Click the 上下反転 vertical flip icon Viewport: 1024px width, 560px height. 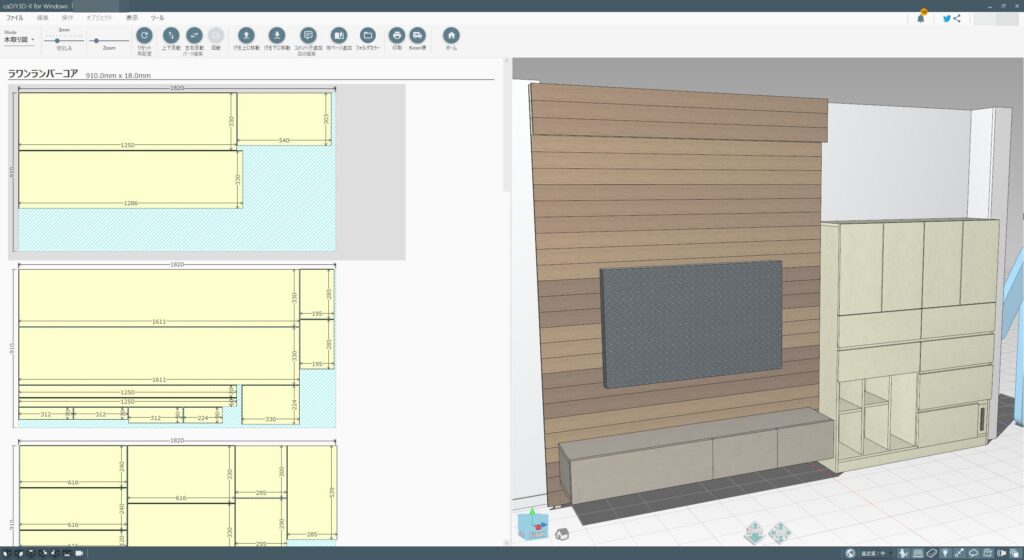(x=171, y=35)
